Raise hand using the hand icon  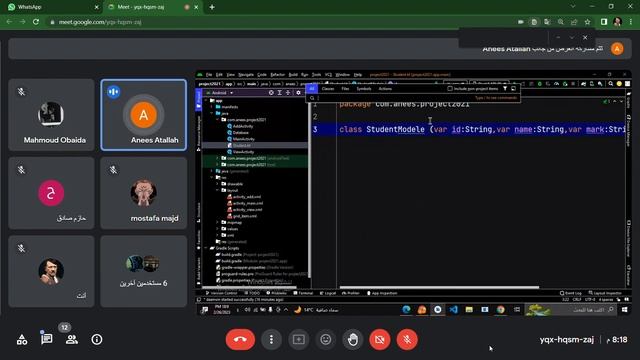[353, 339]
